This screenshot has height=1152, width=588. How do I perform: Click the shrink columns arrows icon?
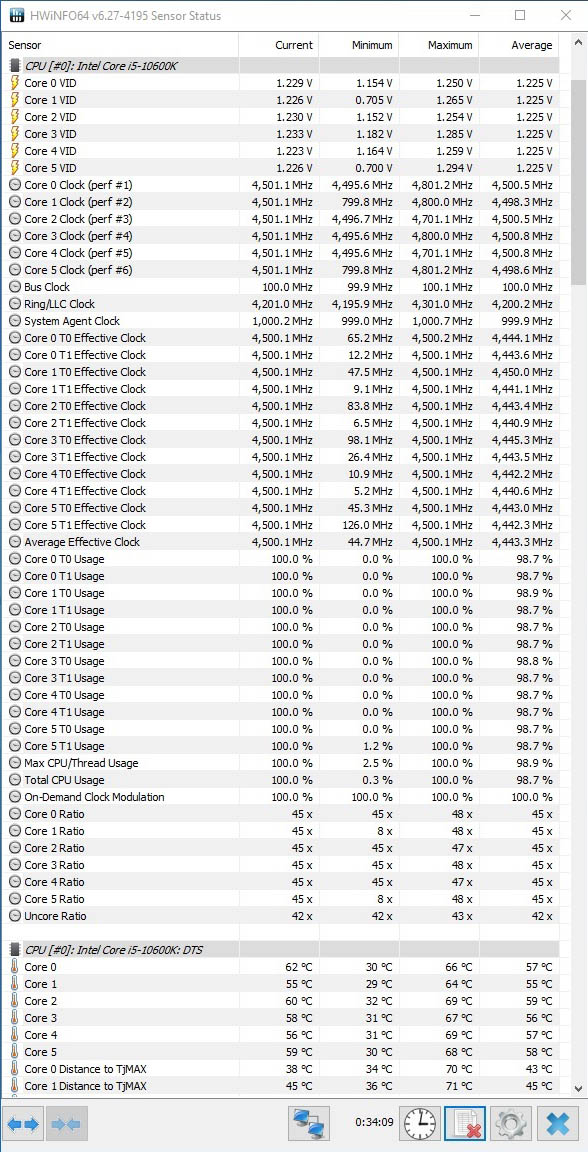[67, 1124]
